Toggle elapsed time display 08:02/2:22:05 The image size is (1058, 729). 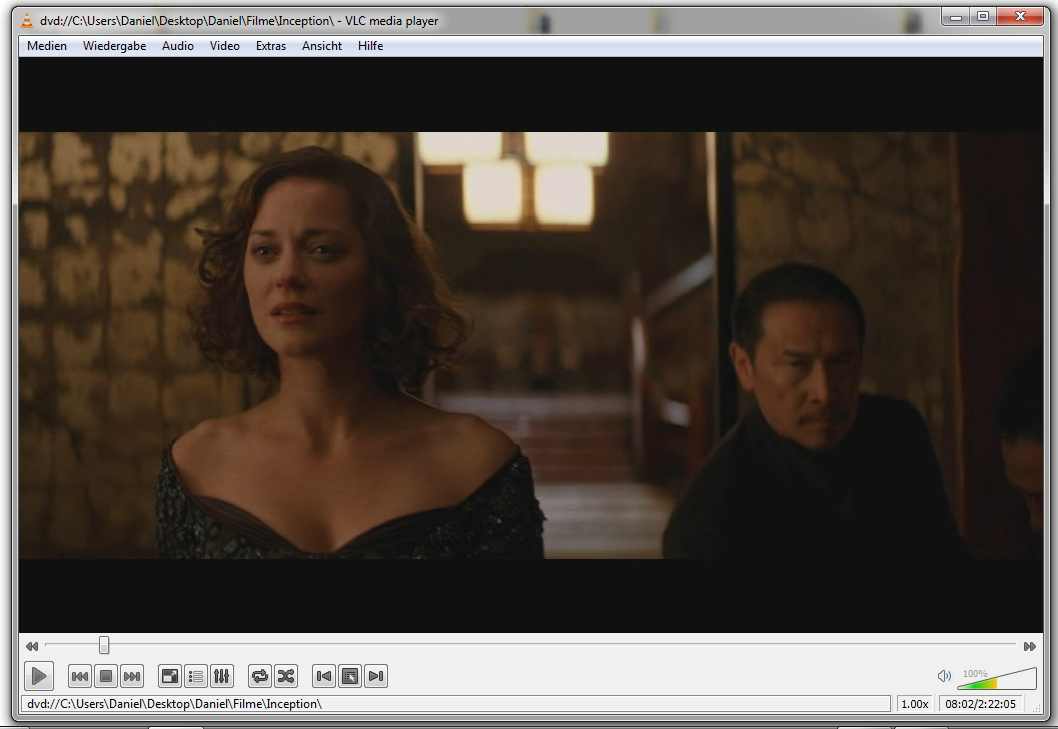click(x=980, y=704)
